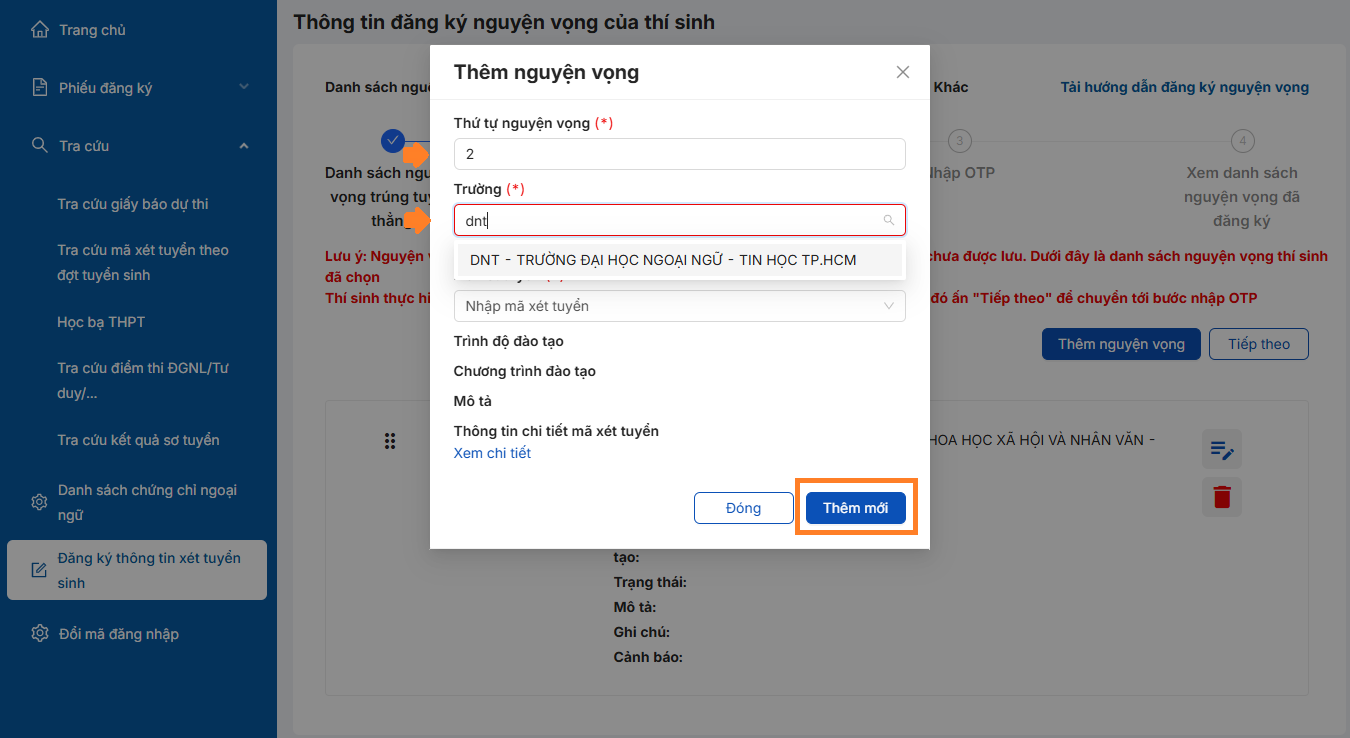Click the edit pencil icon on the wish card
The height and width of the screenshot is (738, 1350).
(x=1222, y=450)
